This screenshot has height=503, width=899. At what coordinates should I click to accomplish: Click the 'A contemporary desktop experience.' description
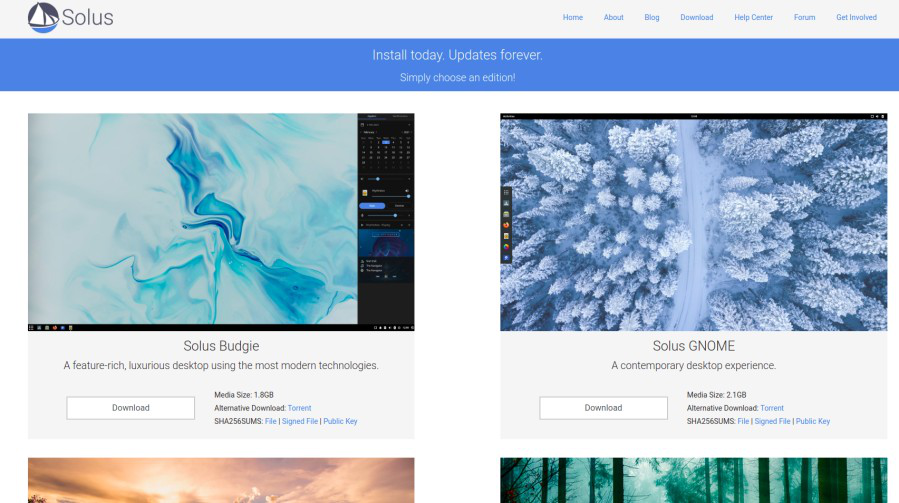(x=694, y=365)
